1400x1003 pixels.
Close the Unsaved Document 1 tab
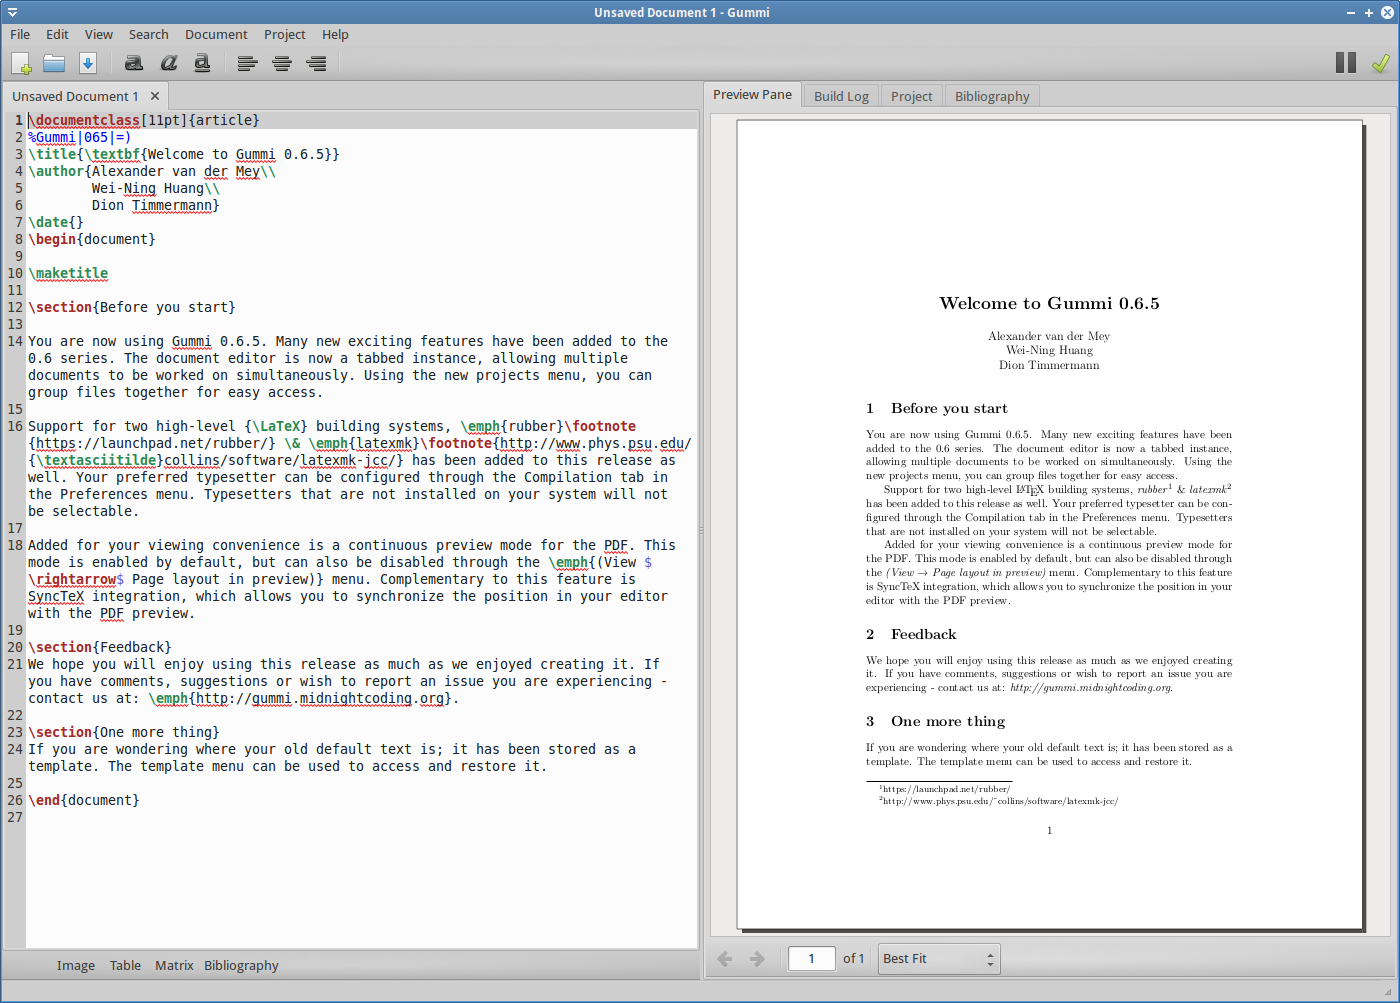point(155,96)
